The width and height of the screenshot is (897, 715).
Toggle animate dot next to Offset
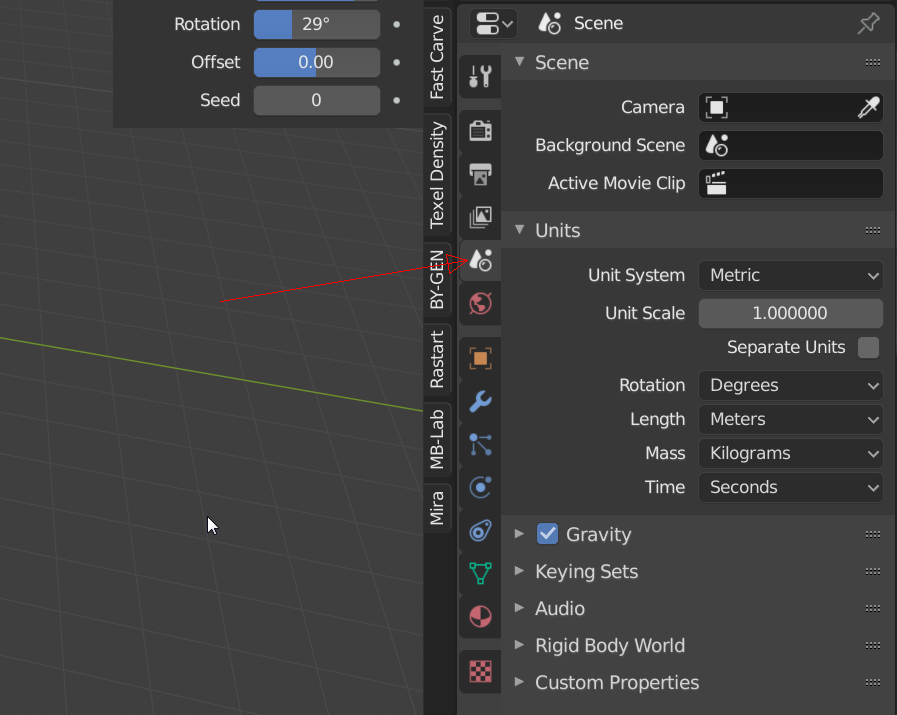click(x=396, y=62)
